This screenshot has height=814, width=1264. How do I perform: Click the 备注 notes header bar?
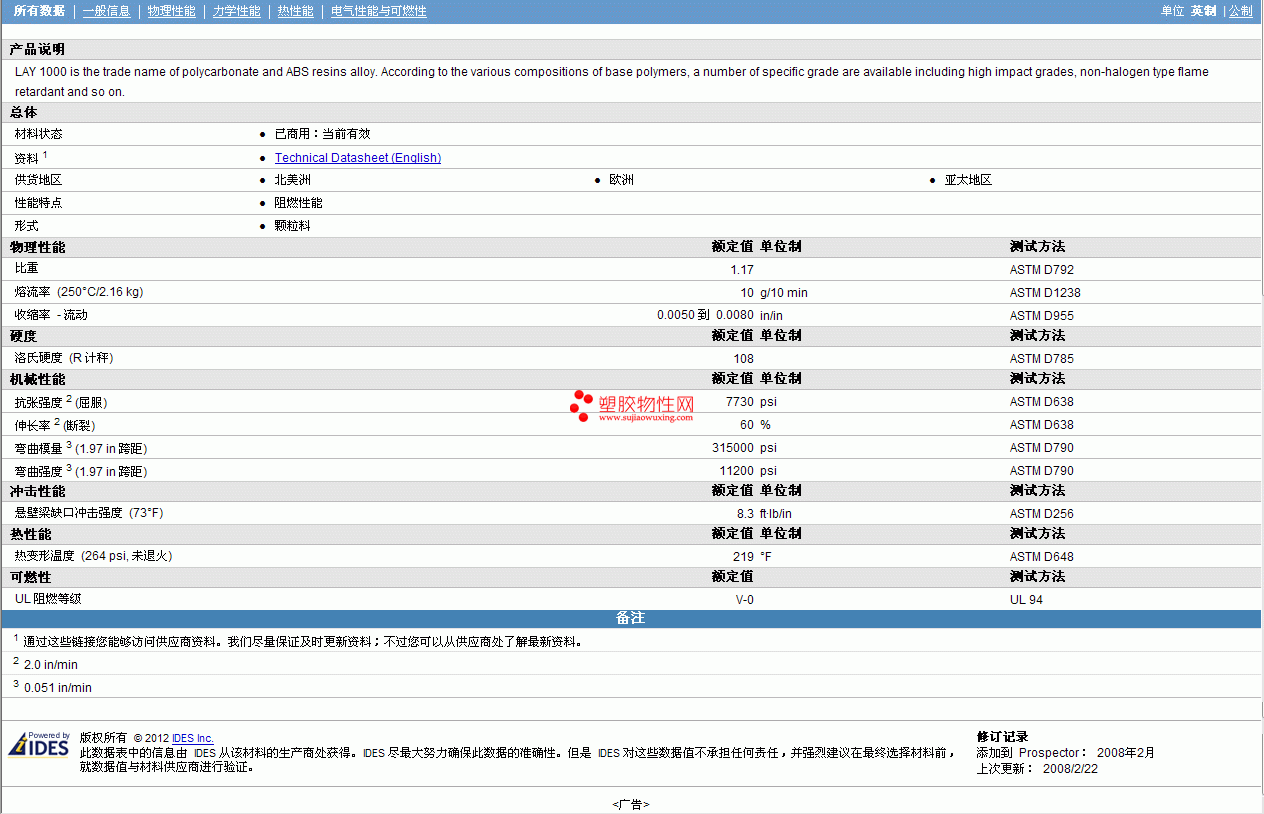tap(631, 618)
